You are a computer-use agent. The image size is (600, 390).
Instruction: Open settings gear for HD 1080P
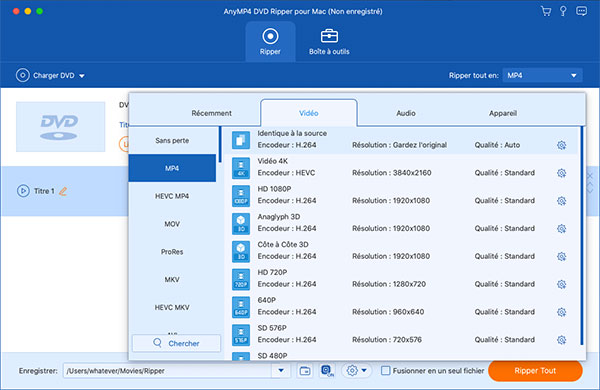[x=561, y=201]
